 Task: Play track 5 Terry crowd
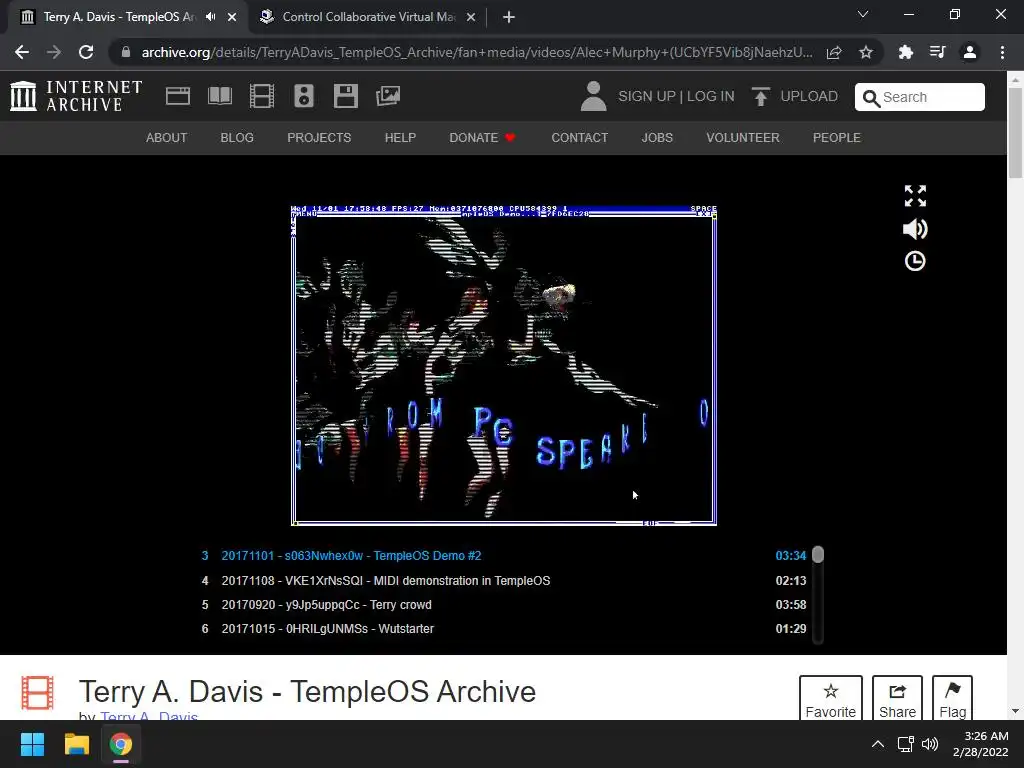point(504,605)
